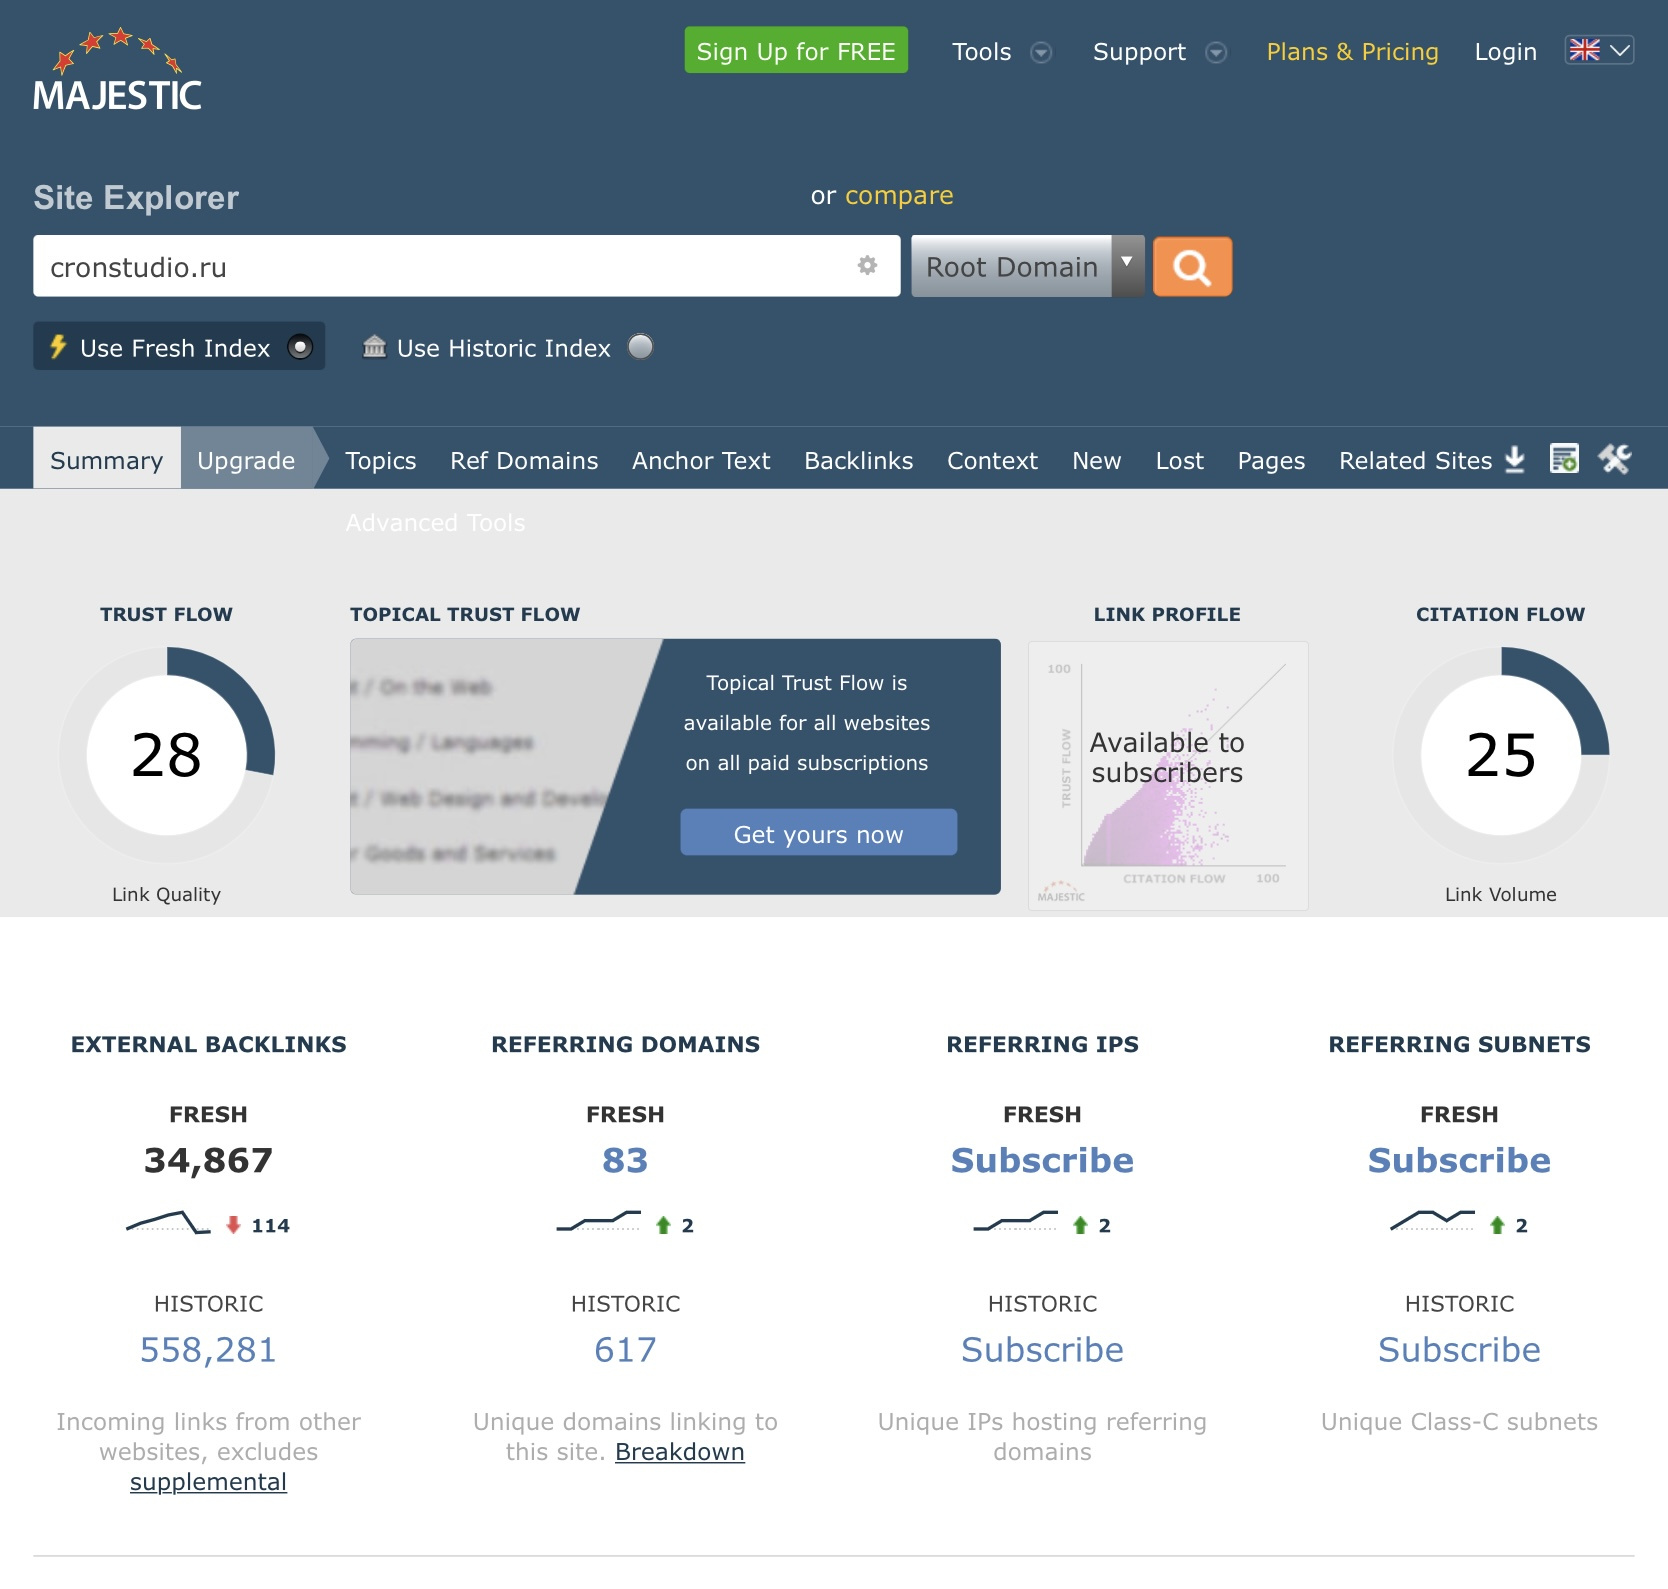The height and width of the screenshot is (1589, 1668).
Task: Select Use Historic Index radio button
Action: click(640, 347)
